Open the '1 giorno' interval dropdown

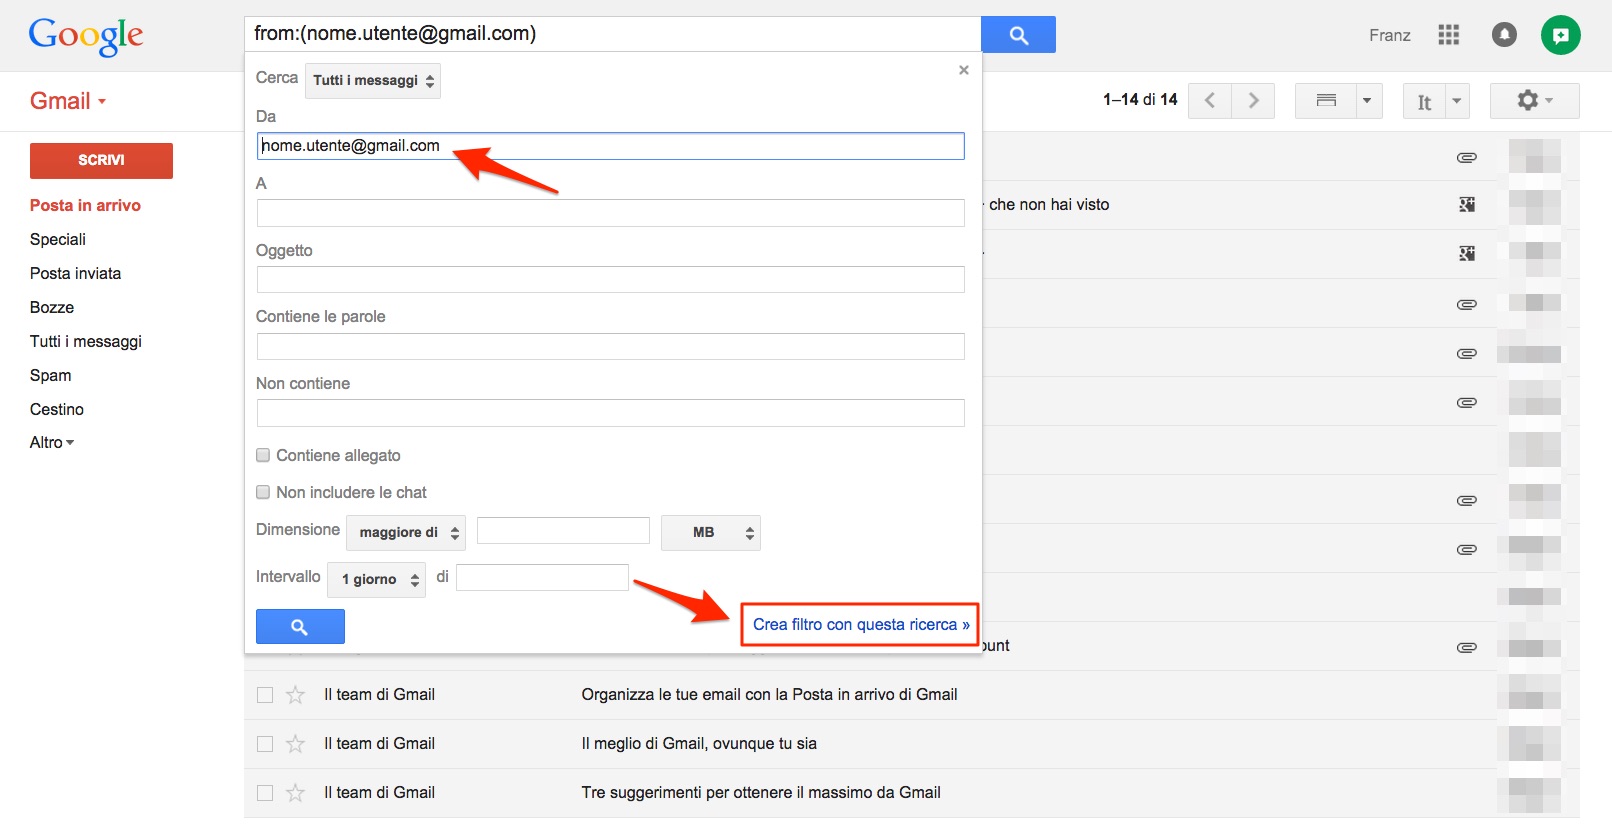click(377, 580)
